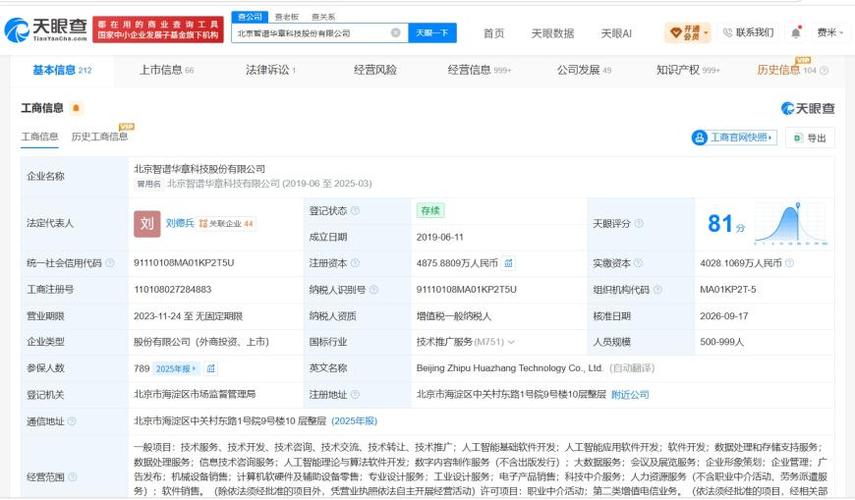
Task: Click the help icon beside 实缴资本 label
Action: pyautogui.click(x=638, y=263)
